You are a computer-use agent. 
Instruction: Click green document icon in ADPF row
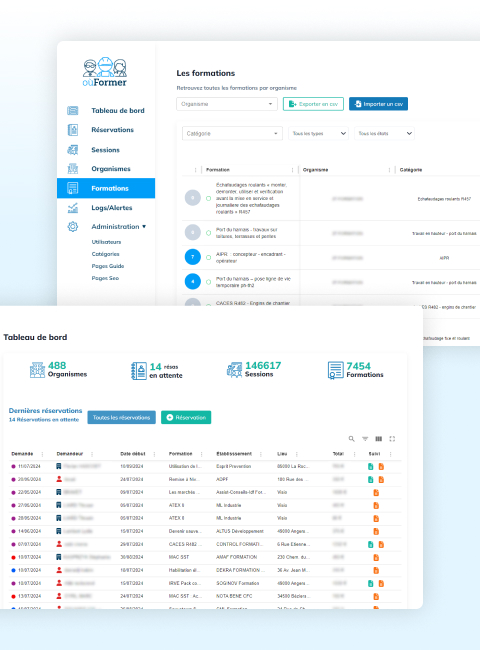(x=371, y=479)
